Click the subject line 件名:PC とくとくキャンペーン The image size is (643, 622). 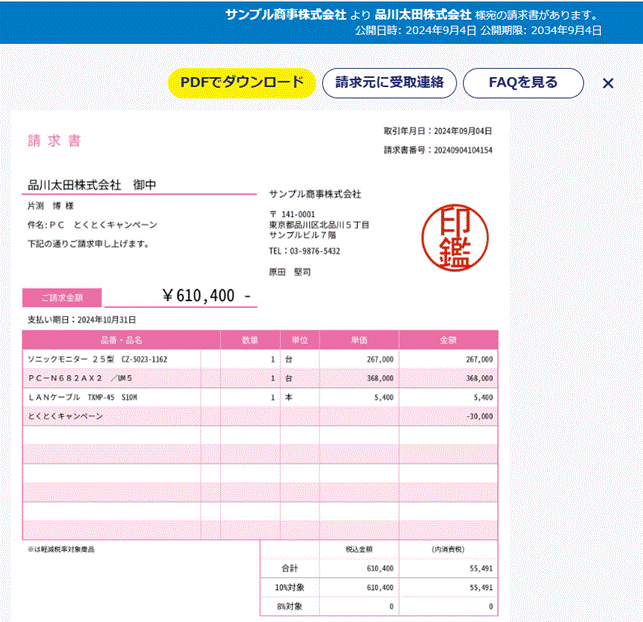click(92, 225)
